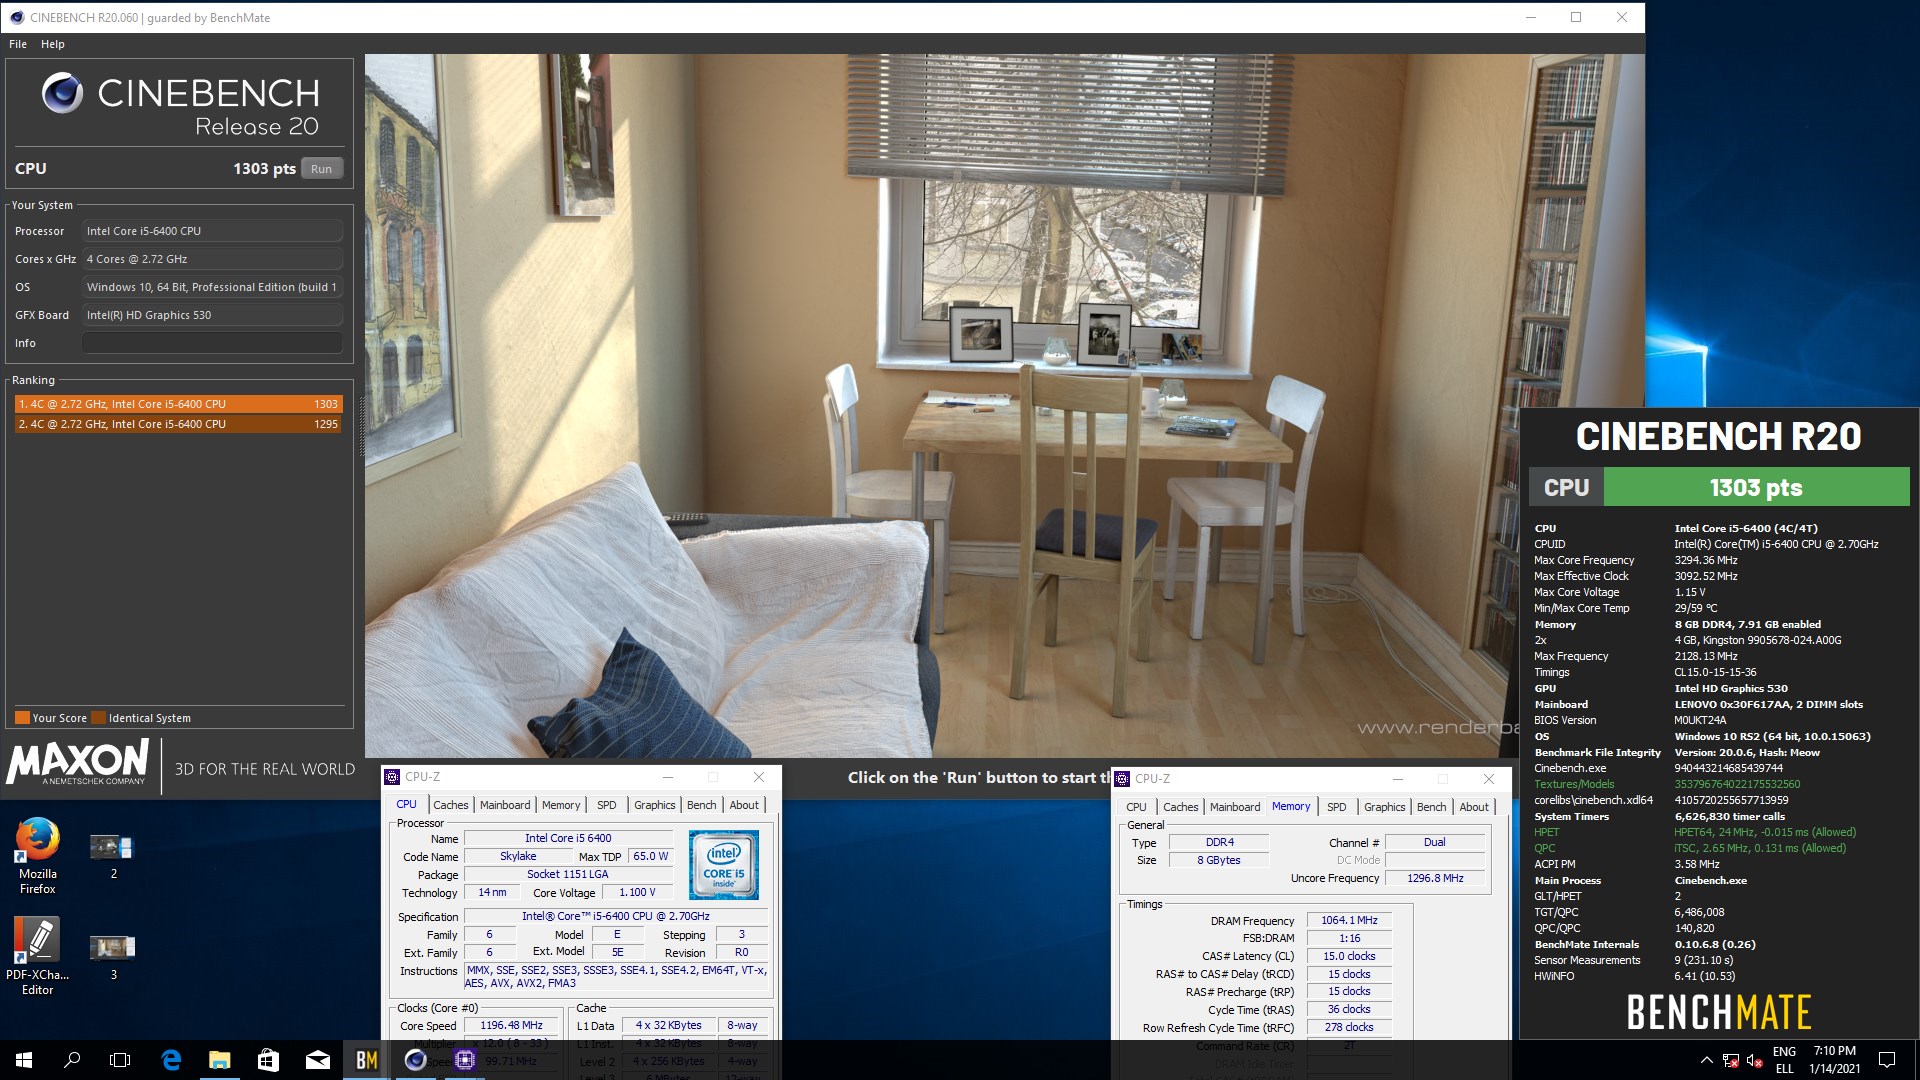
Task: Click Processor field Intel Core i5-6400
Action: 212,231
